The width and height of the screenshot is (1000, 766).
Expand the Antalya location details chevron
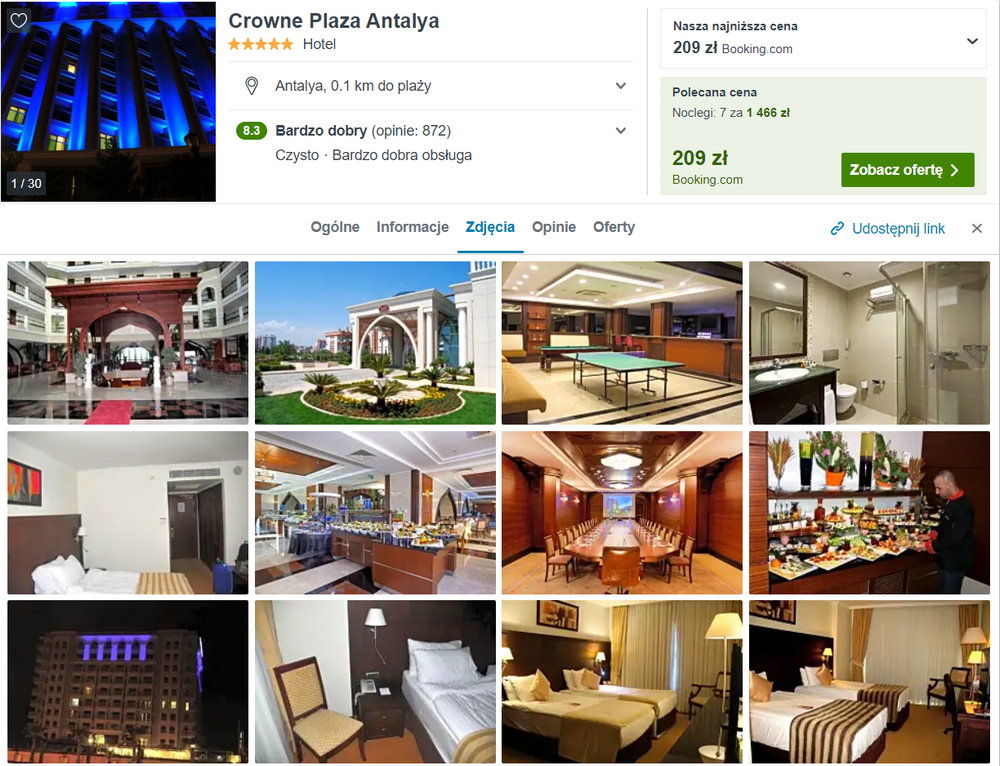coord(621,85)
